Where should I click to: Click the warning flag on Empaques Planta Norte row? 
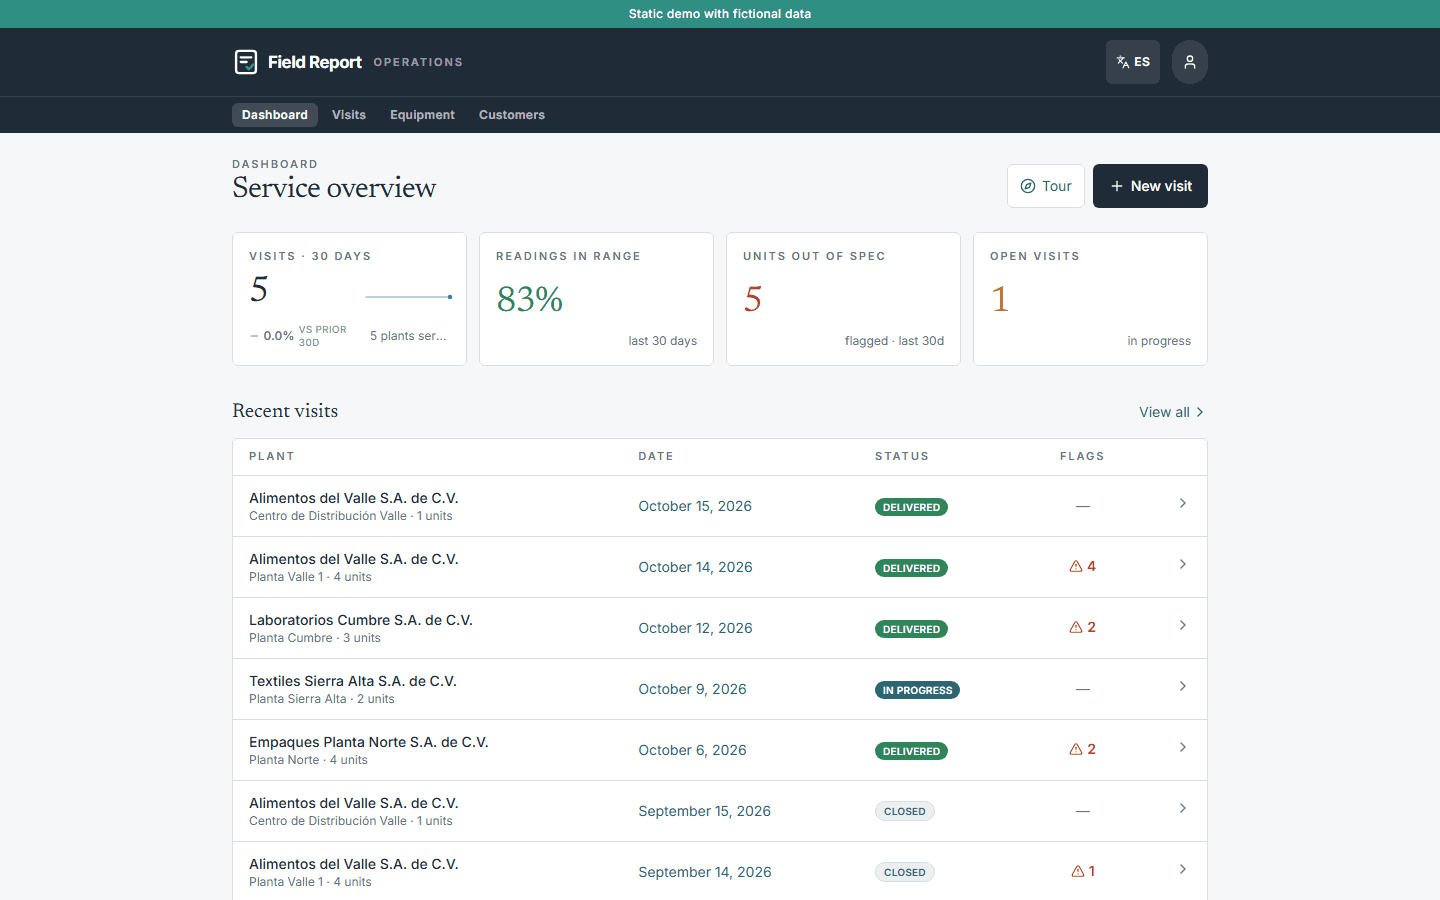coord(1083,749)
